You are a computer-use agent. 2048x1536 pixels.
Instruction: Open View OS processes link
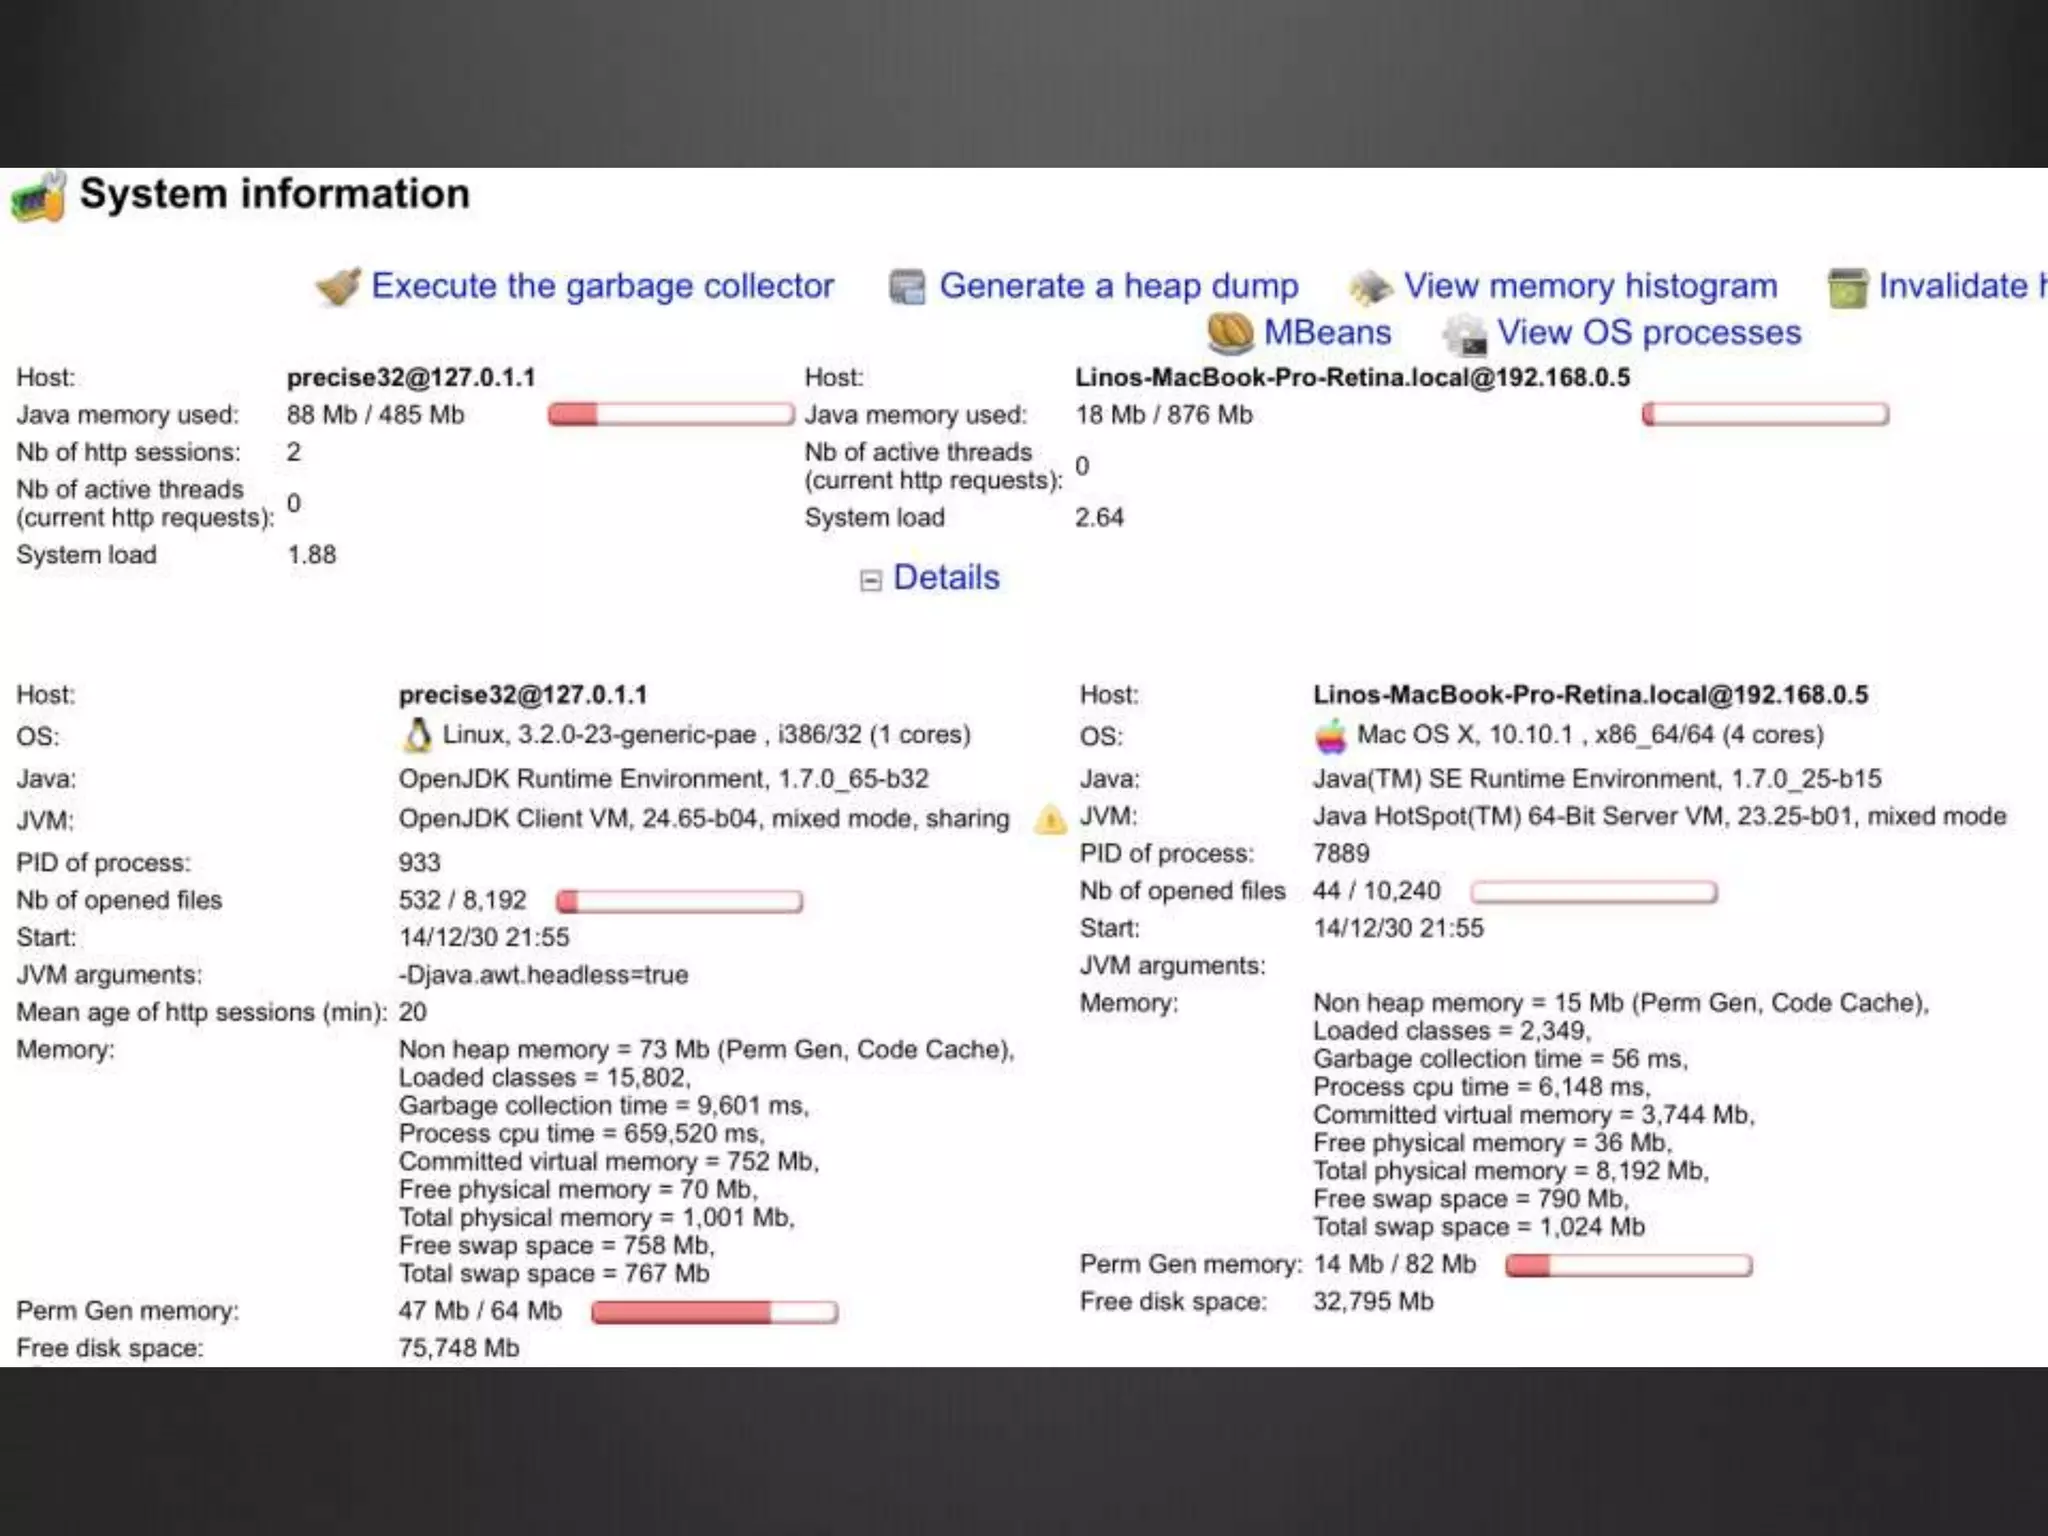click(1648, 332)
